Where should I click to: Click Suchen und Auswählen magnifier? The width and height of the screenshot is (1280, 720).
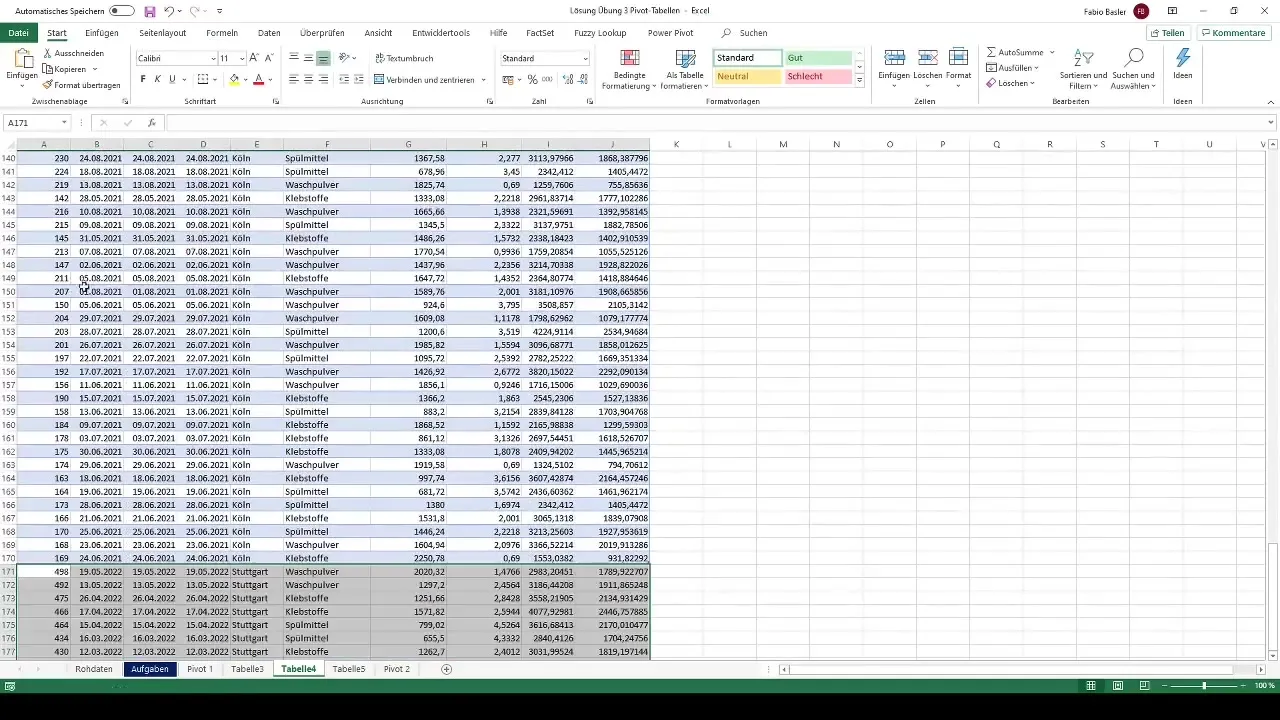(1133, 58)
